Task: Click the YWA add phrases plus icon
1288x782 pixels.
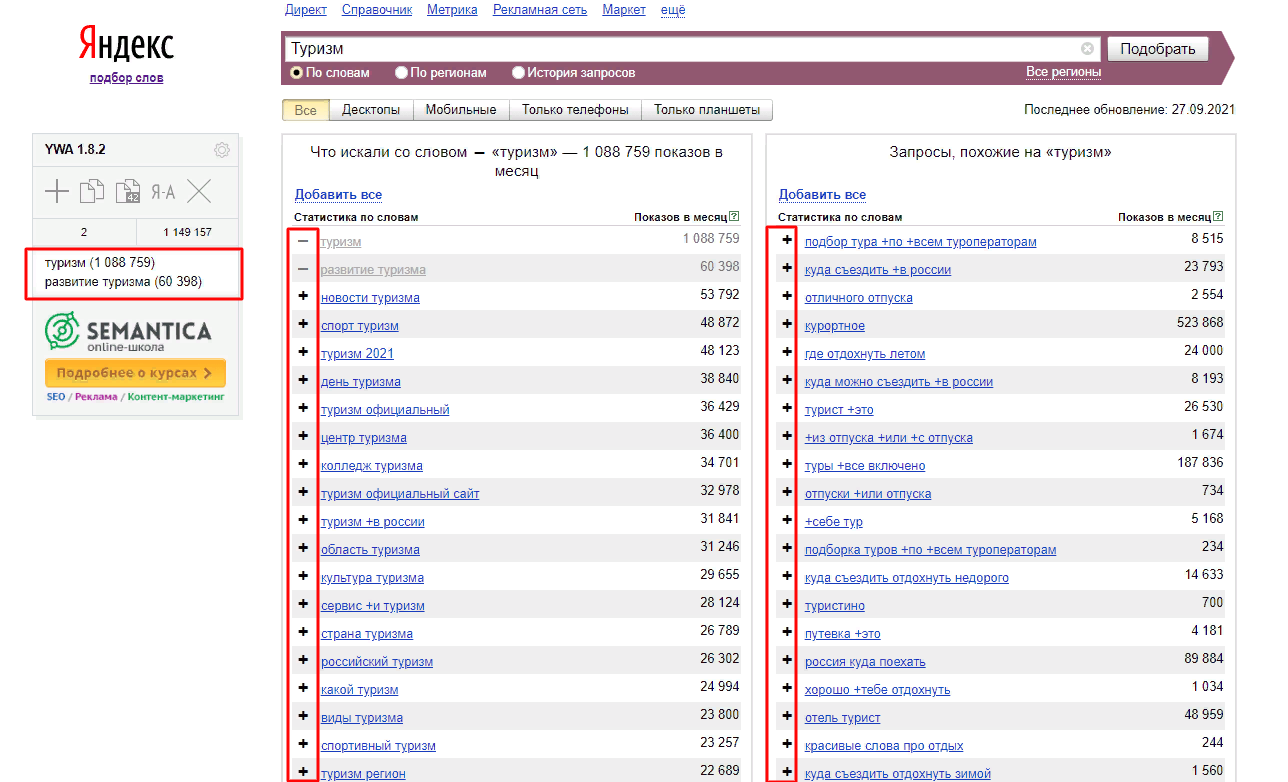Action: 57,191
